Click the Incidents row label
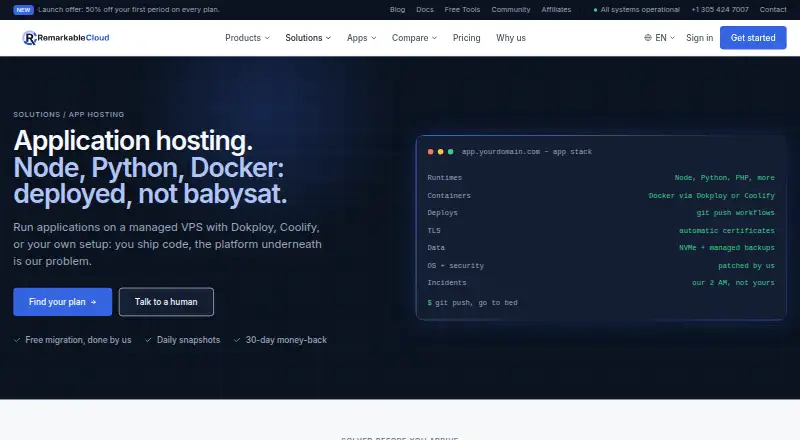 click(x=447, y=283)
